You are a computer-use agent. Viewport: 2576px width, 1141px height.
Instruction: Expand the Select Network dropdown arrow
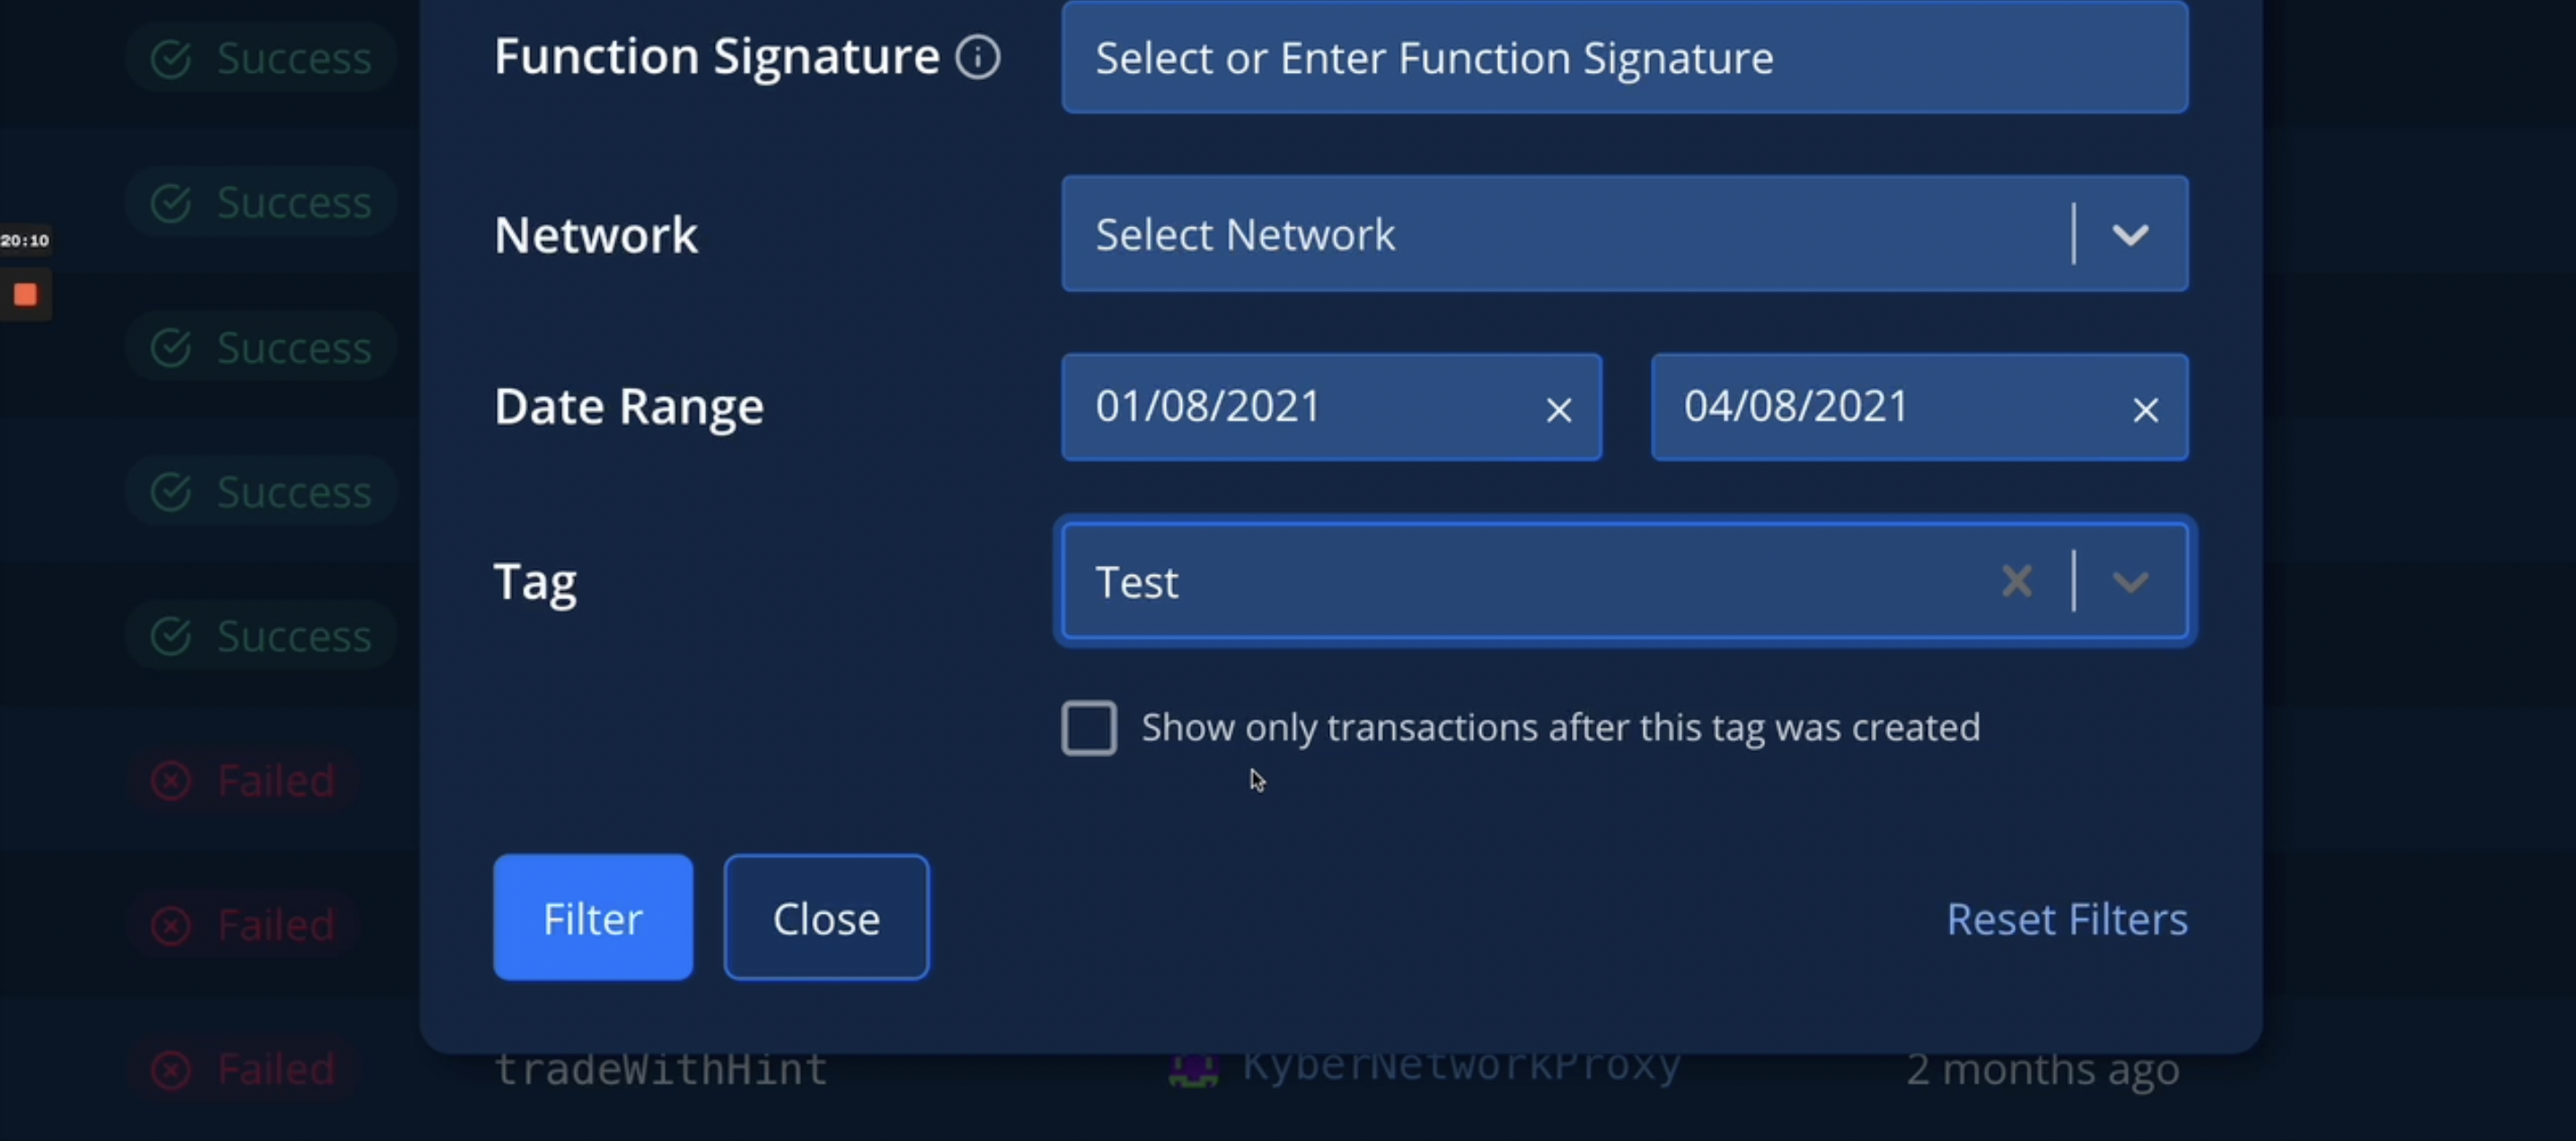2130,234
